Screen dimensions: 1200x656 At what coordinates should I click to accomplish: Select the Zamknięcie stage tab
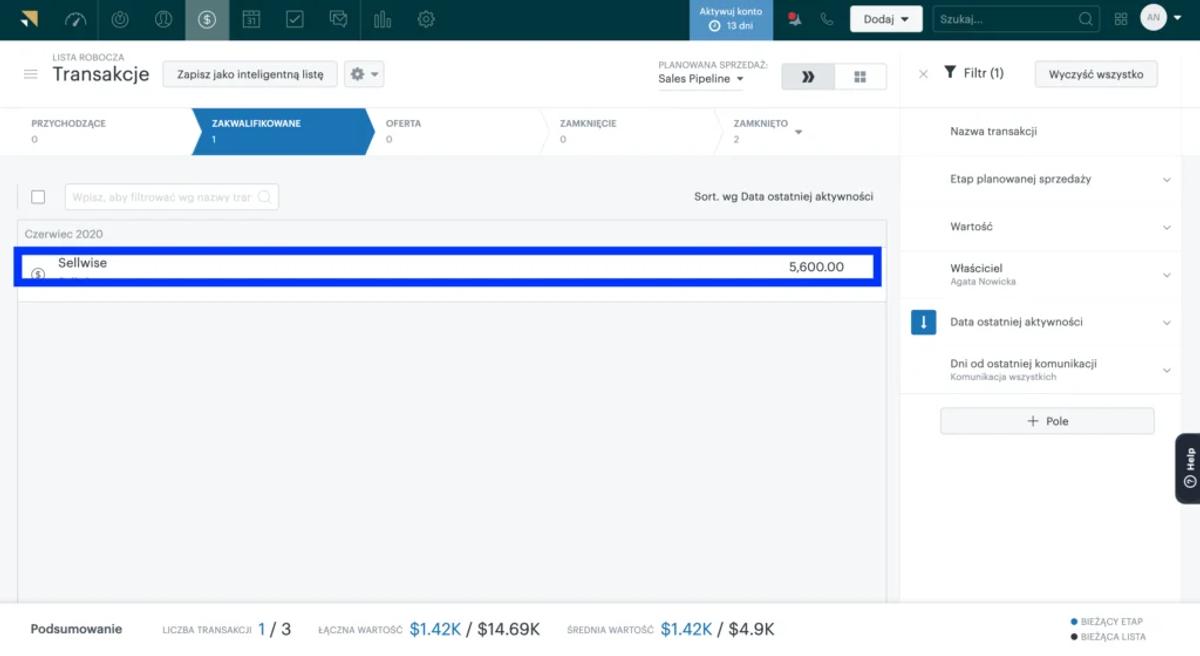click(x=630, y=131)
